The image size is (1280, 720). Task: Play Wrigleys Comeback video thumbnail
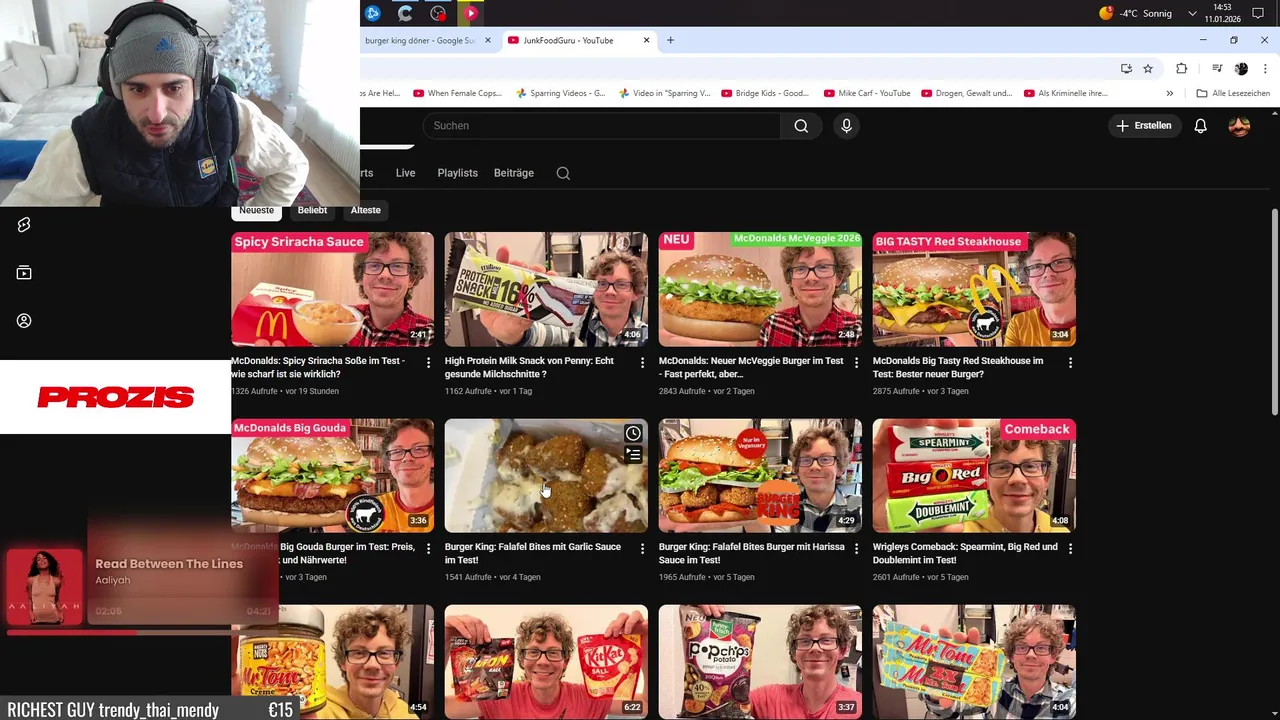(x=974, y=475)
